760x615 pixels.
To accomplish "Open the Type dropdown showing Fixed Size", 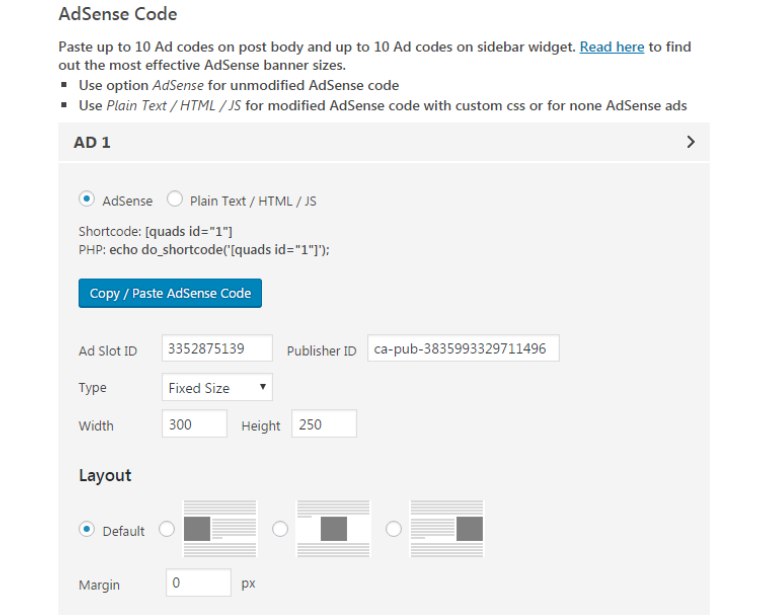I will pyautogui.click(x=217, y=387).
